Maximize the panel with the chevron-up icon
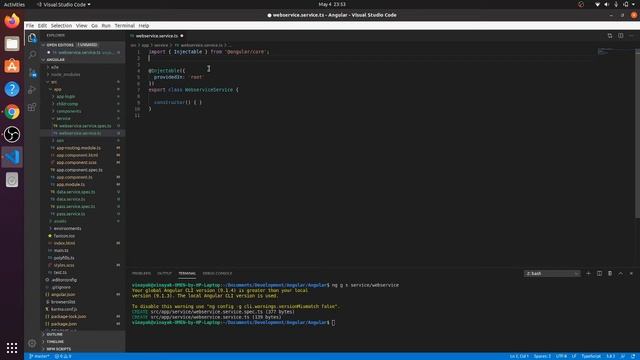The height and width of the screenshot is (360, 640). [x=620, y=273]
